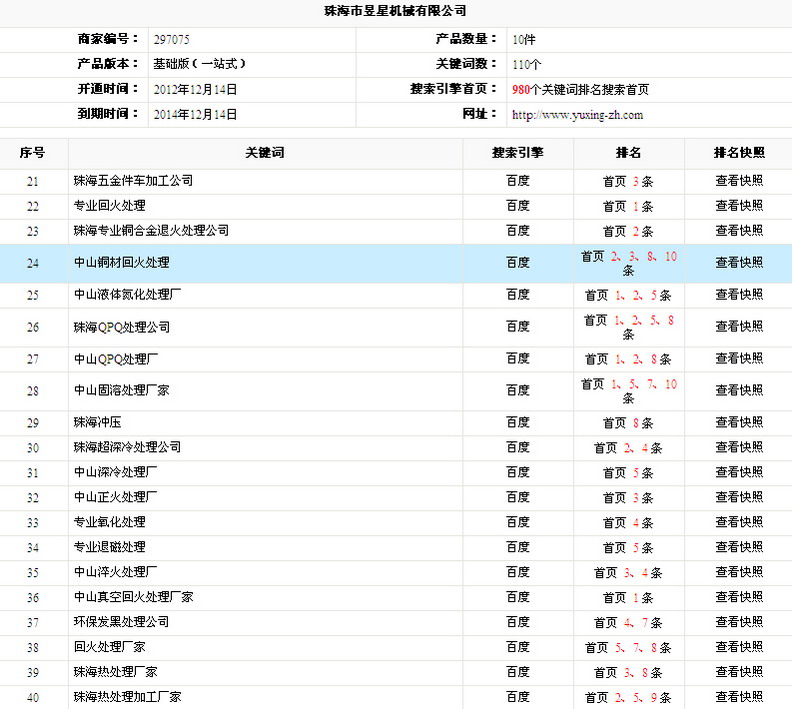Viewport: 792px width, 709px height.
Task: Select keyword 珠海热处理加工厂家
Action: [127, 697]
